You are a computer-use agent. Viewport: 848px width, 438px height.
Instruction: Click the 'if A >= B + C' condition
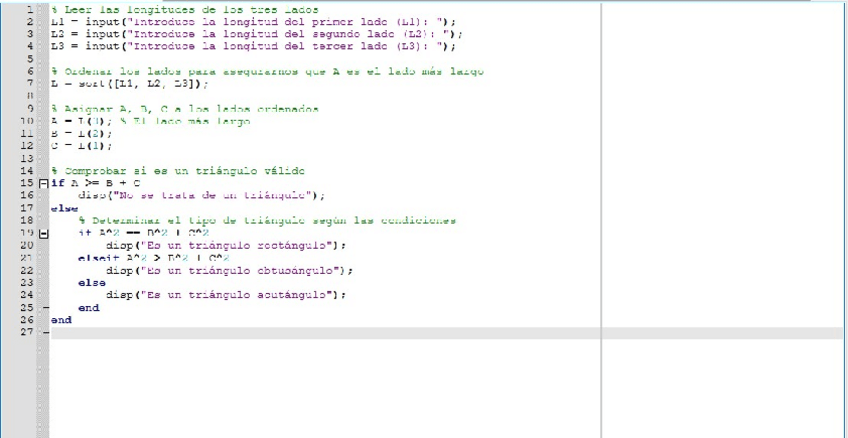point(95,183)
